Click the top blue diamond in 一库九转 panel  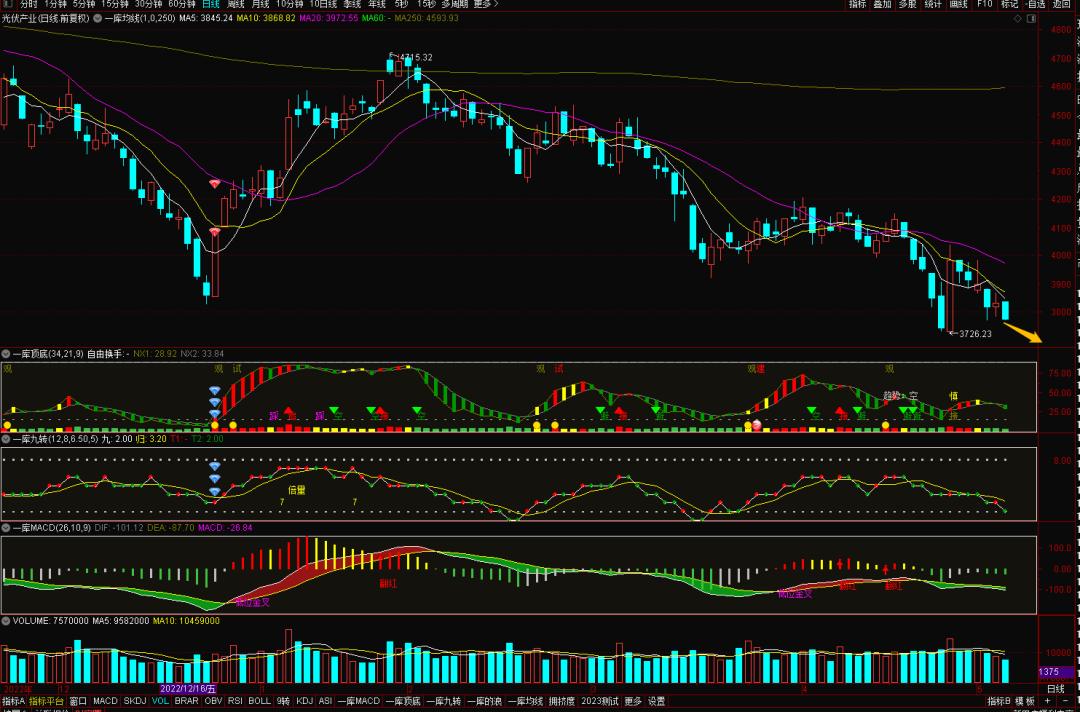pos(215,466)
